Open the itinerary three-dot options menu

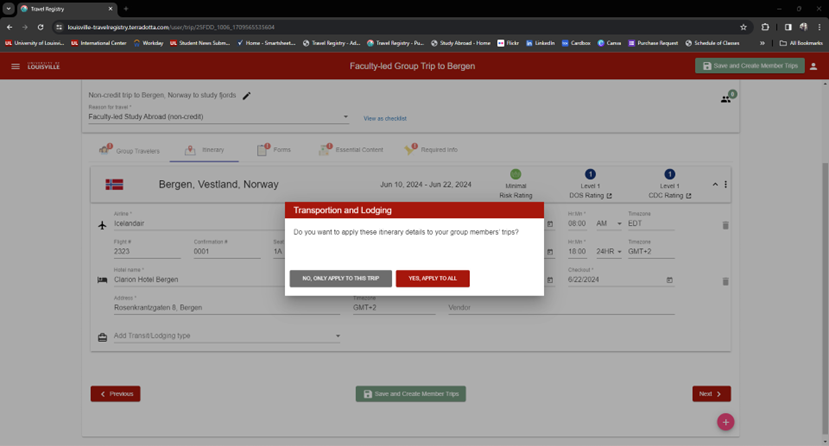point(725,184)
